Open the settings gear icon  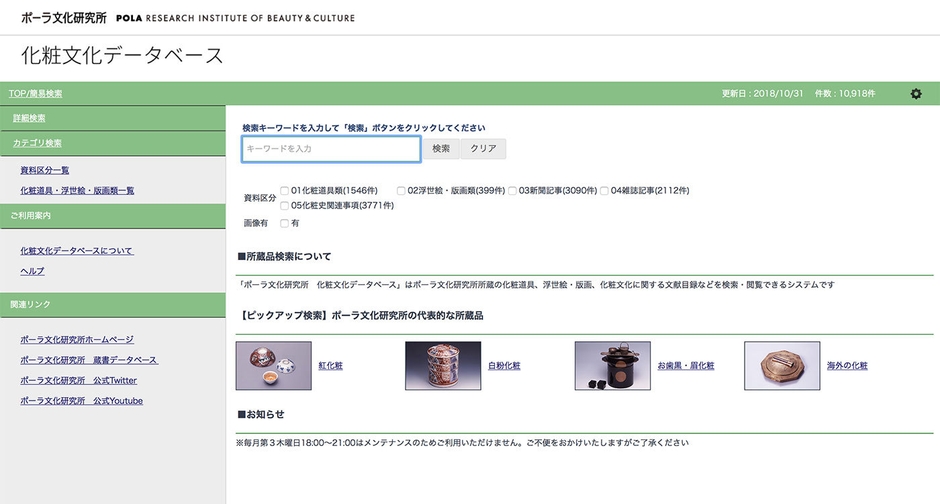(x=915, y=93)
